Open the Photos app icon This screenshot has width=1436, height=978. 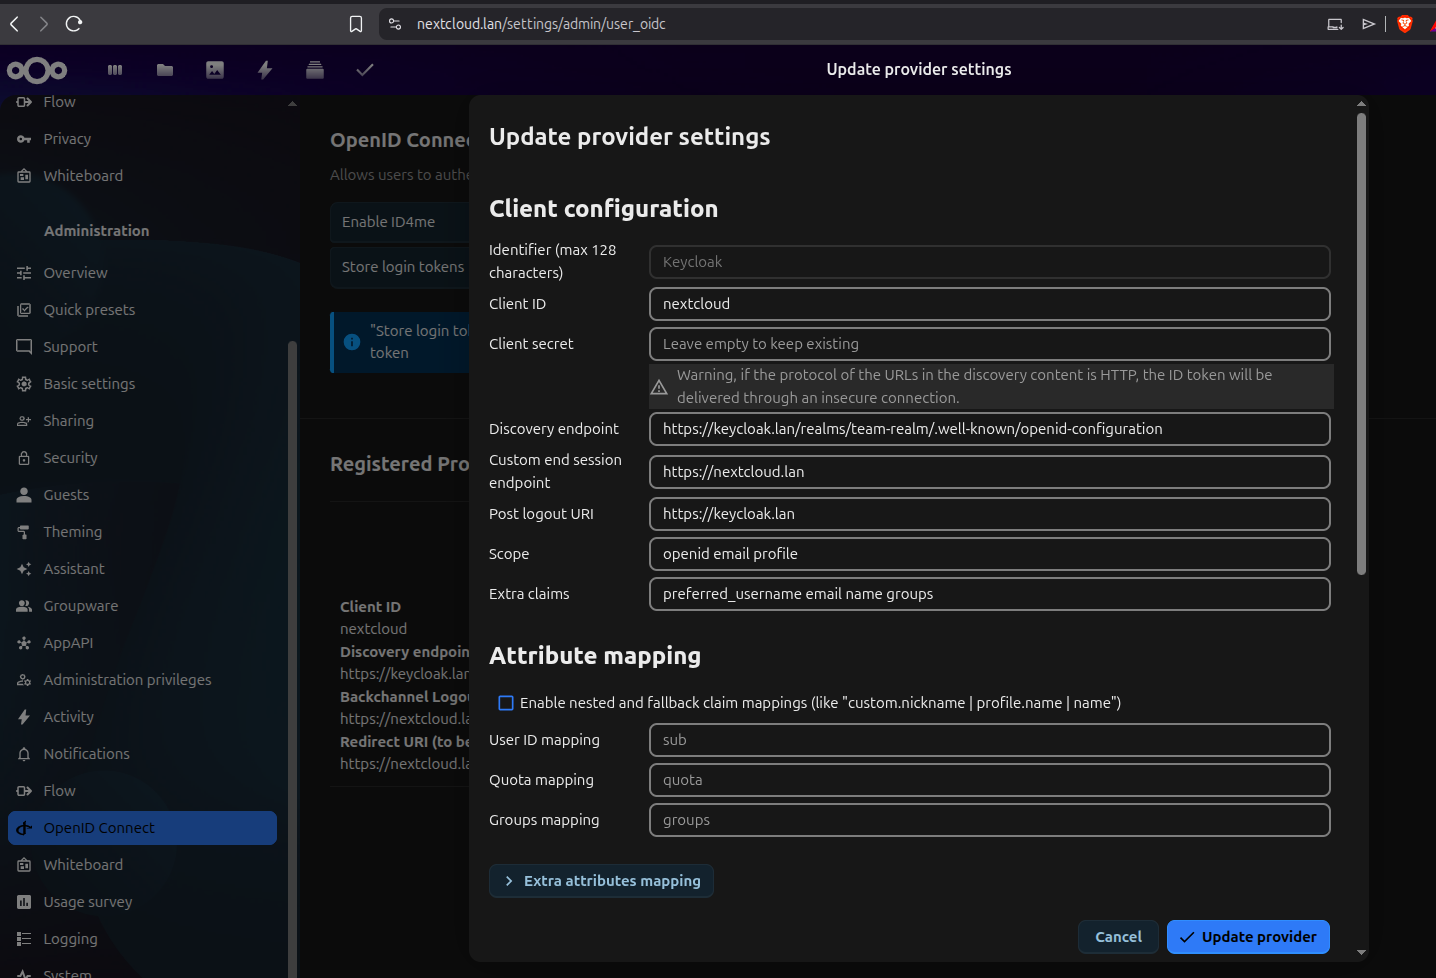214,70
